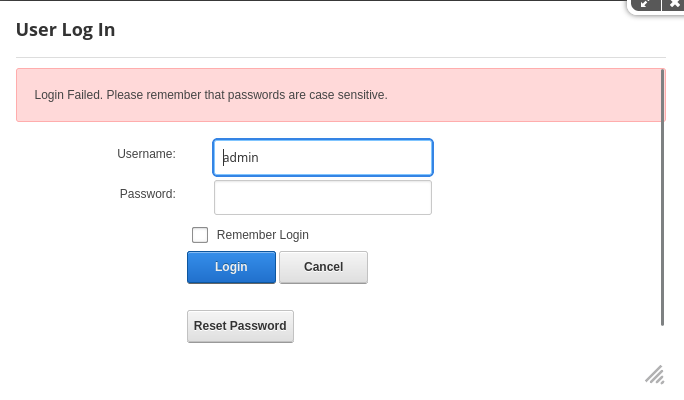Click the divider line below the title
The image size is (684, 400).
[x=340, y=57]
